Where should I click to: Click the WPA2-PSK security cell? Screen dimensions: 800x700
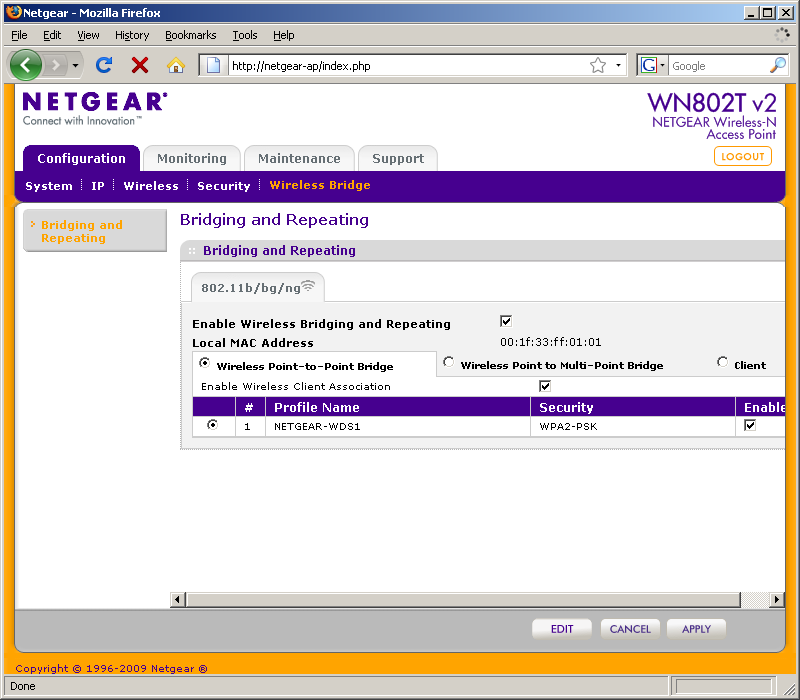click(x=633, y=427)
